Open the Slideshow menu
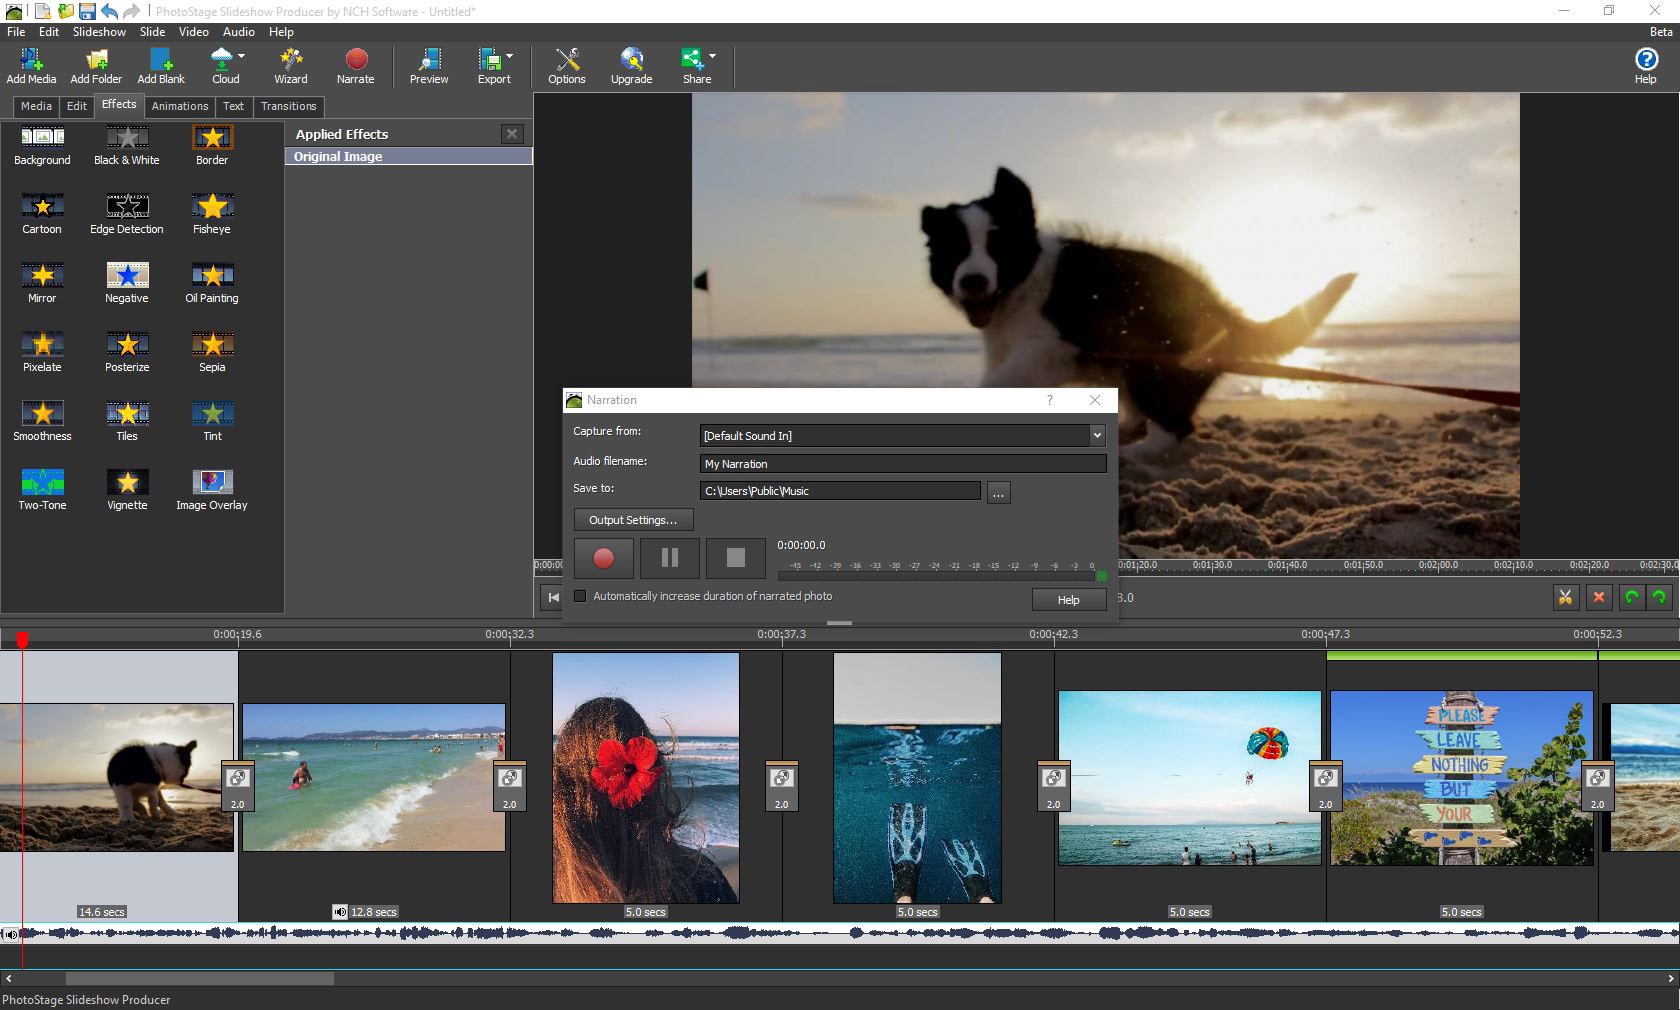The width and height of the screenshot is (1680, 1010). pyautogui.click(x=99, y=32)
